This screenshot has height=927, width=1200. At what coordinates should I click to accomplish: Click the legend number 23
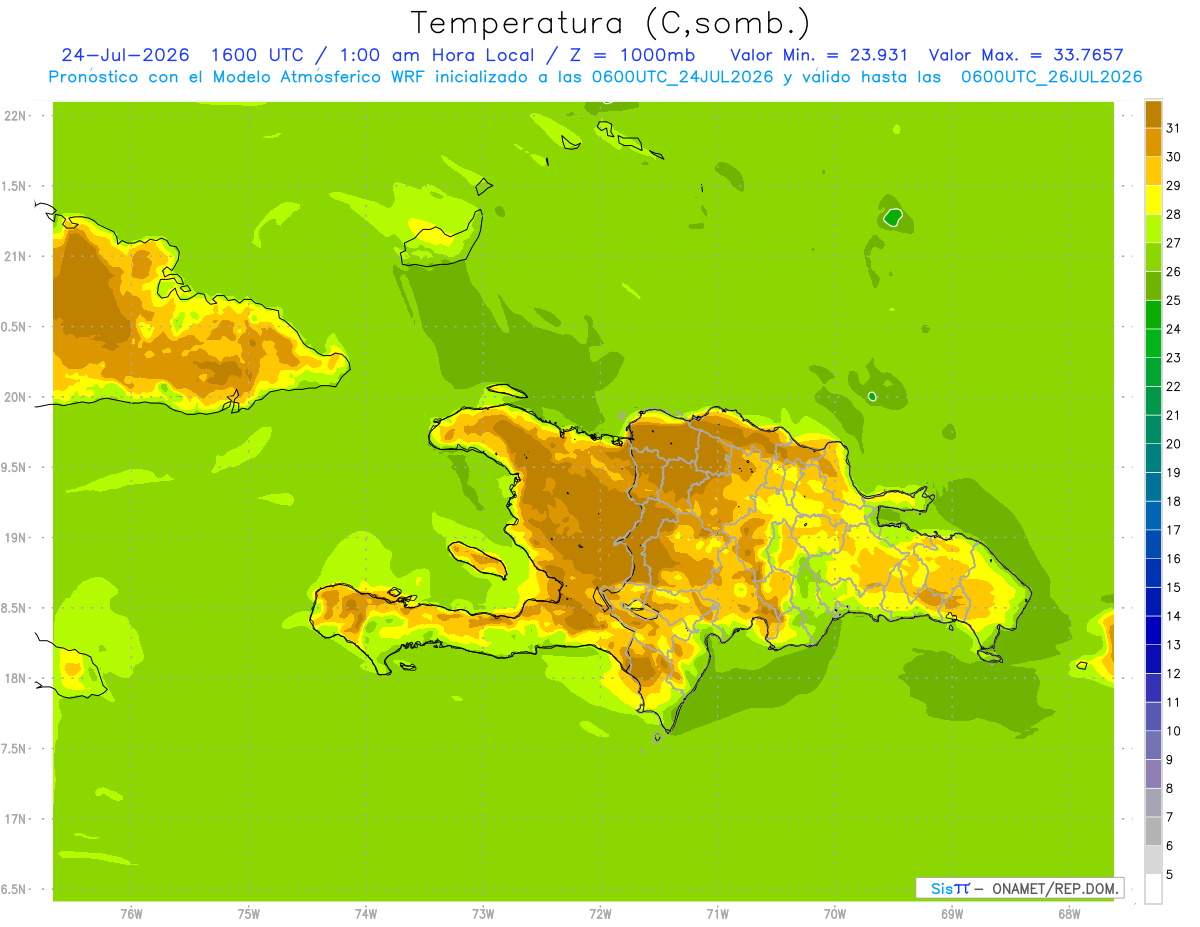(1174, 358)
